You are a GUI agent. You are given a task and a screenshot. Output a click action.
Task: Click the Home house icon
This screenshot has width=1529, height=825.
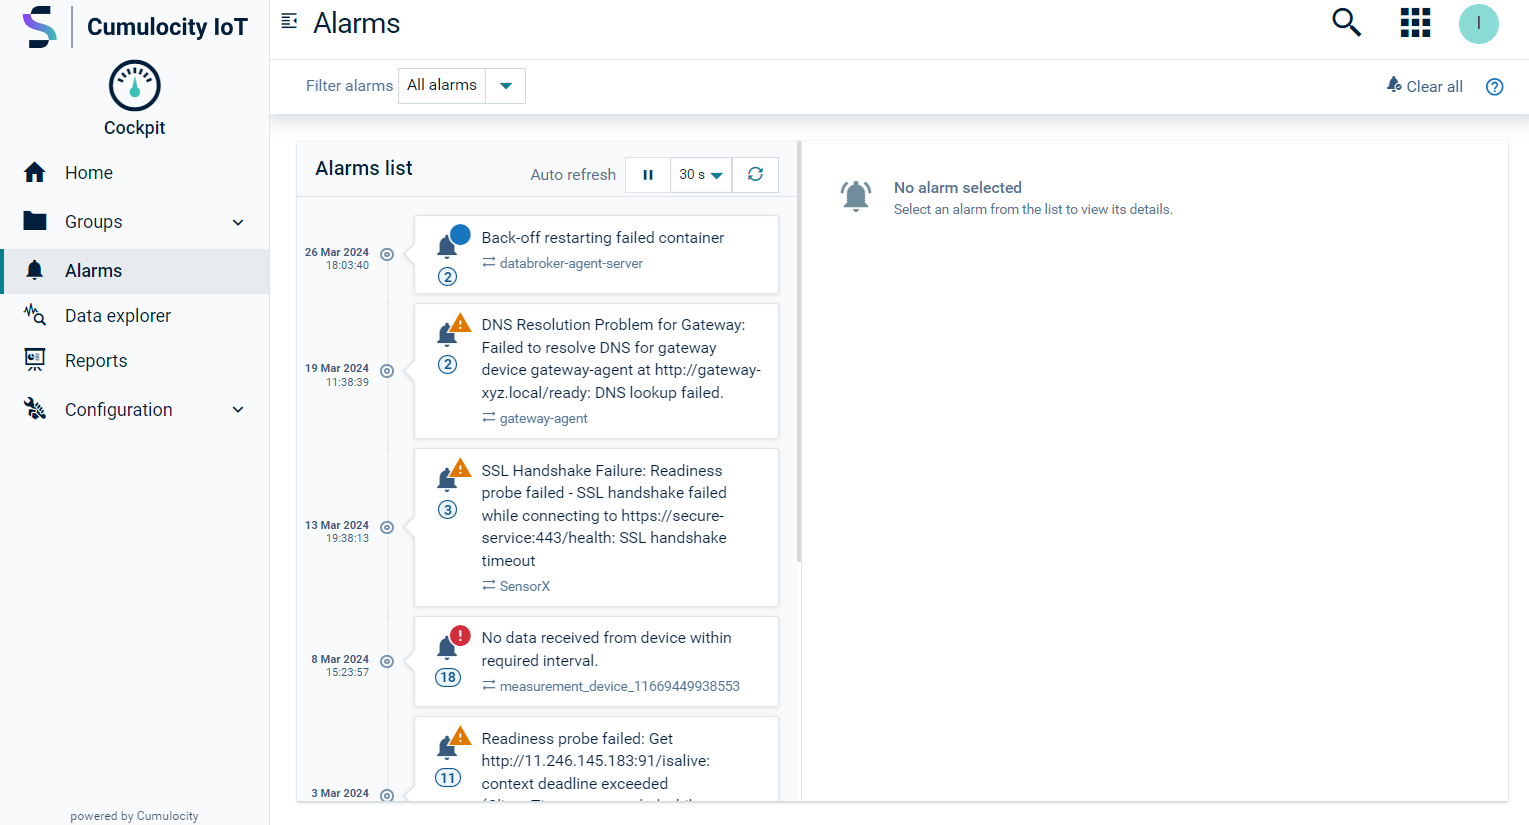point(35,172)
